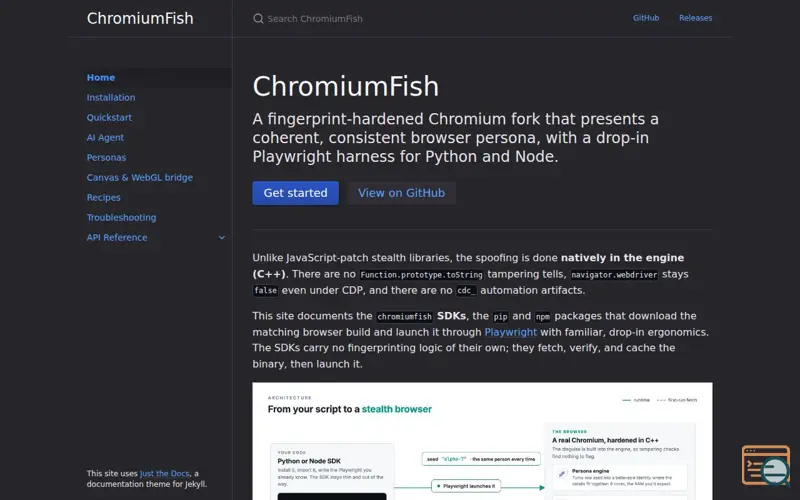The height and width of the screenshot is (500, 800).
Task: Click the chromiumfish inline code text
Action: click(x=405, y=316)
